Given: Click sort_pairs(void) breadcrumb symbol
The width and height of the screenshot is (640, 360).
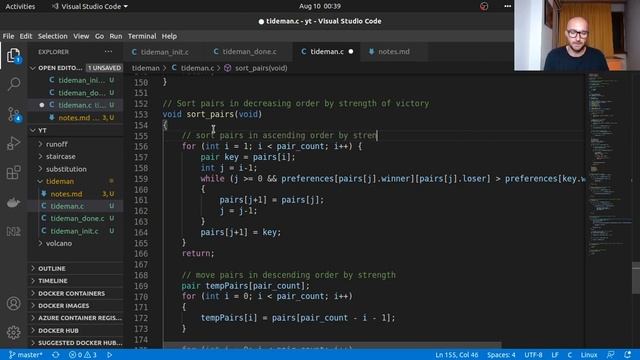Looking at the screenshot, I should pyautogui.click(x=256, y=68).
